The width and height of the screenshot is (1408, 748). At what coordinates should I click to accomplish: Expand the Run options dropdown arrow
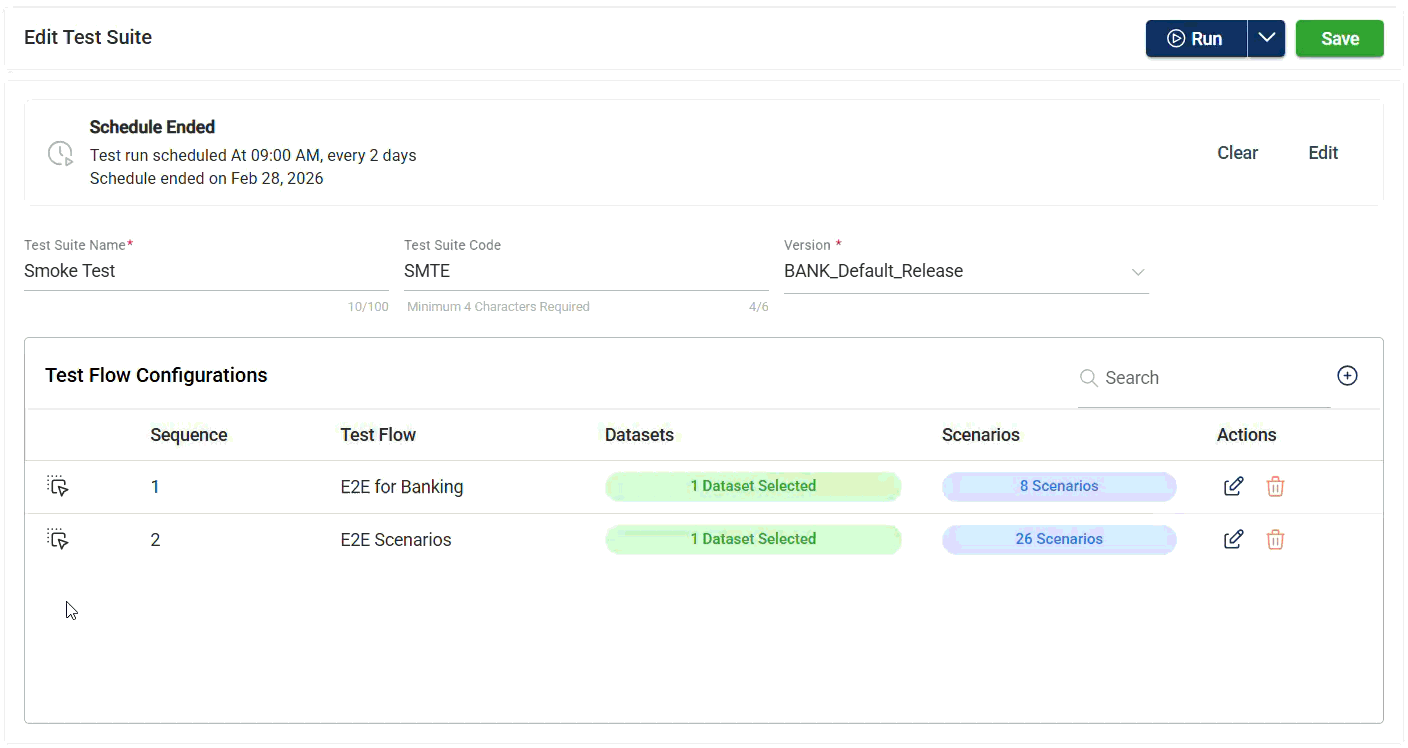(x=1266, y=38)
